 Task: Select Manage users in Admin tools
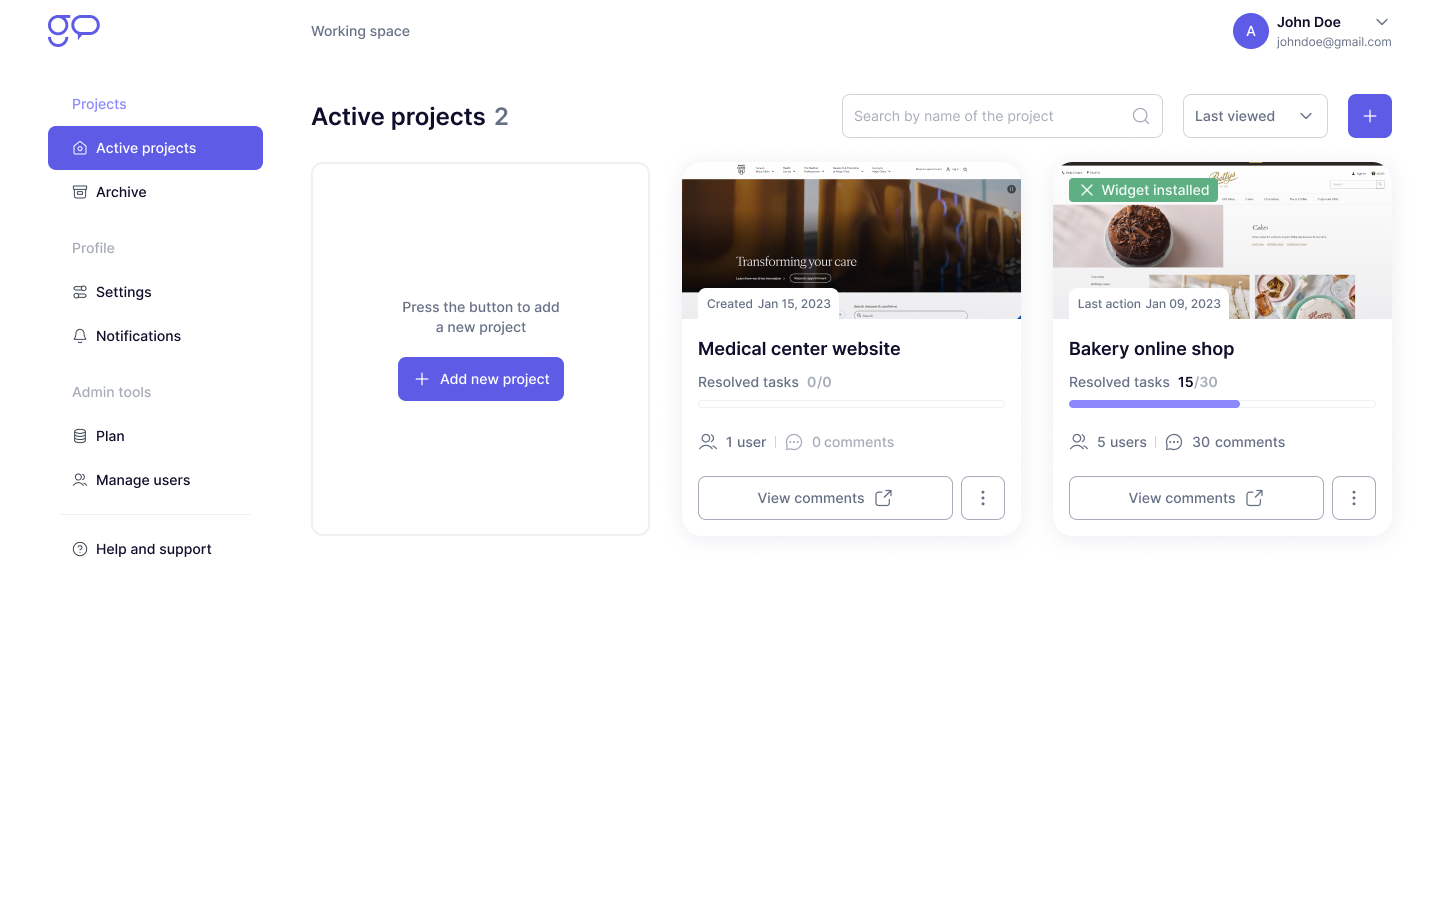[143, 480]
